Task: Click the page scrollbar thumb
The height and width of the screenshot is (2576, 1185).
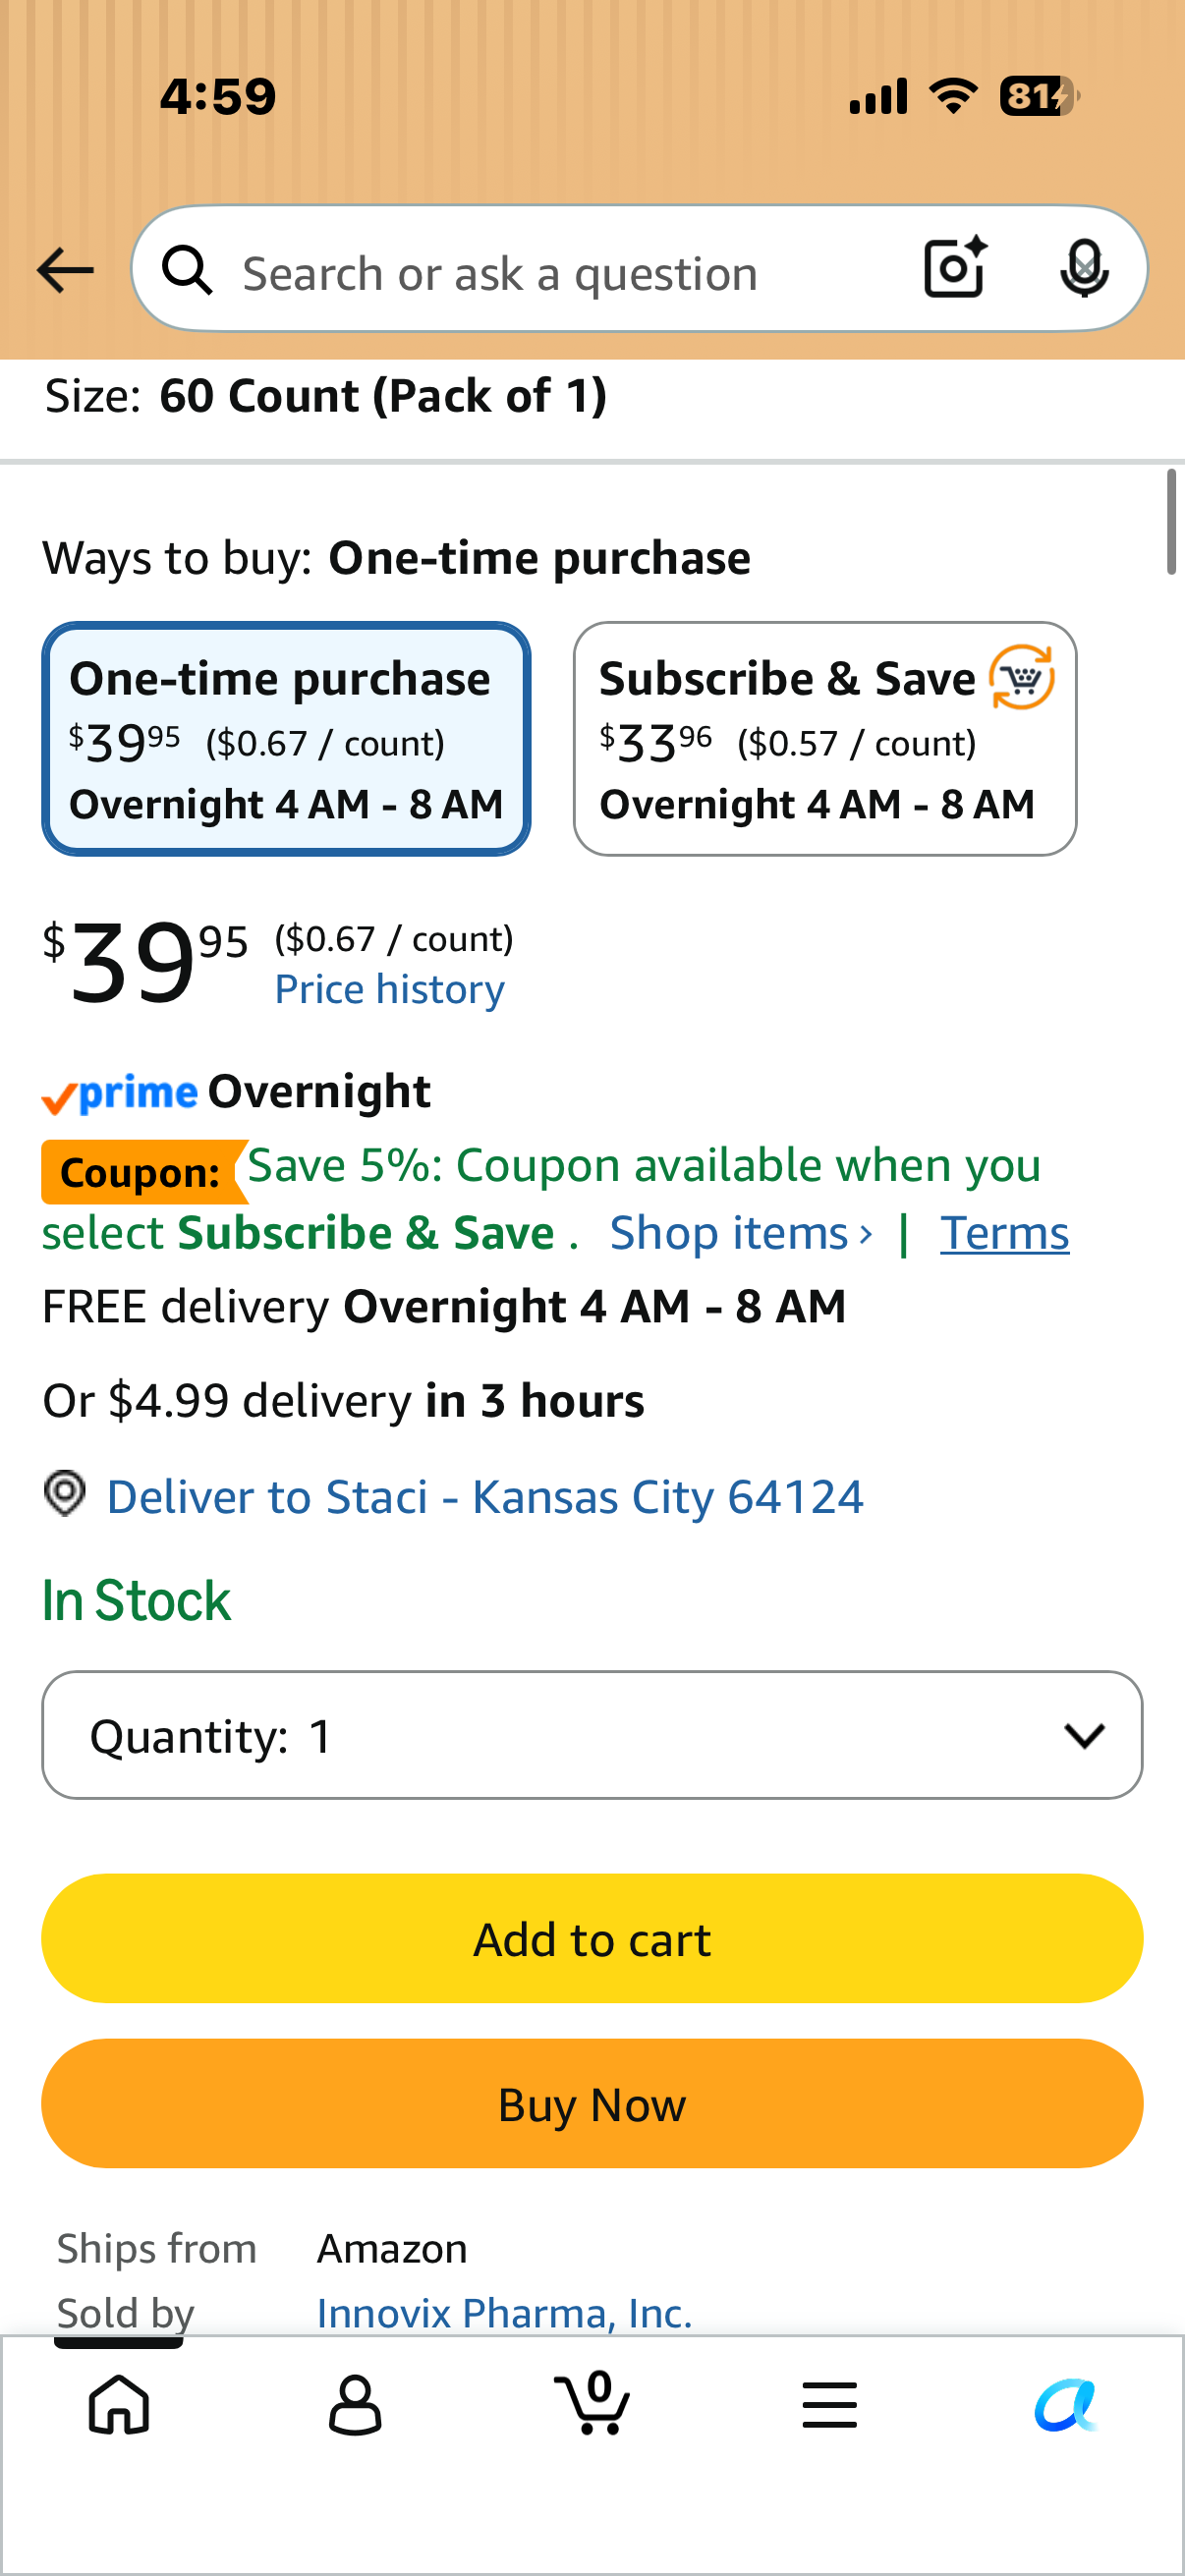Action: 1171,521
